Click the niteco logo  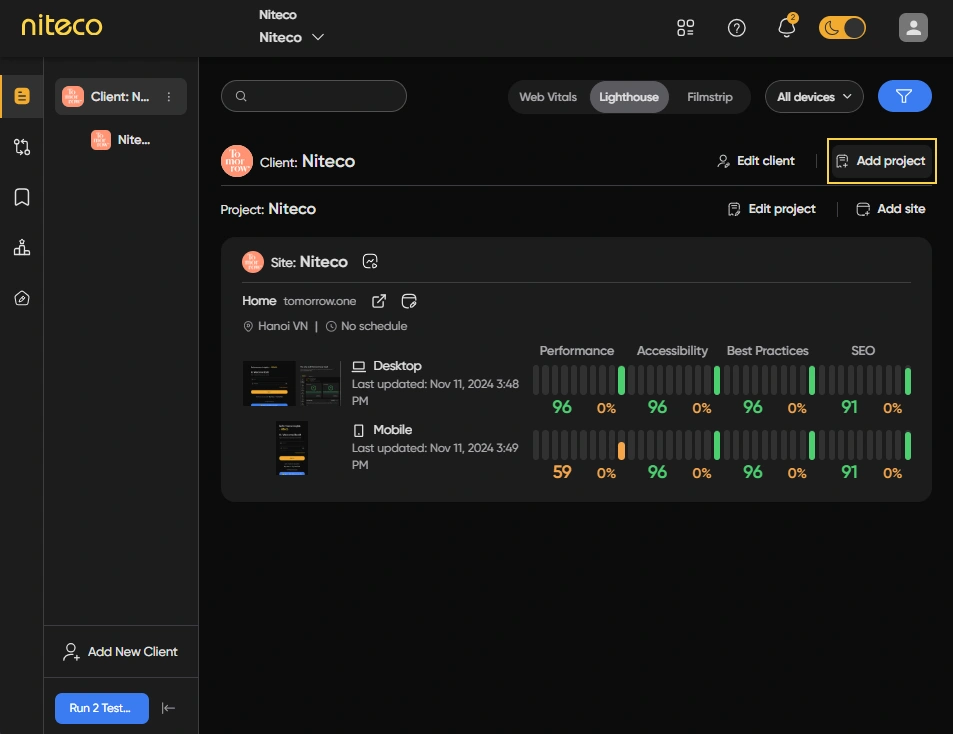[61, 26]
